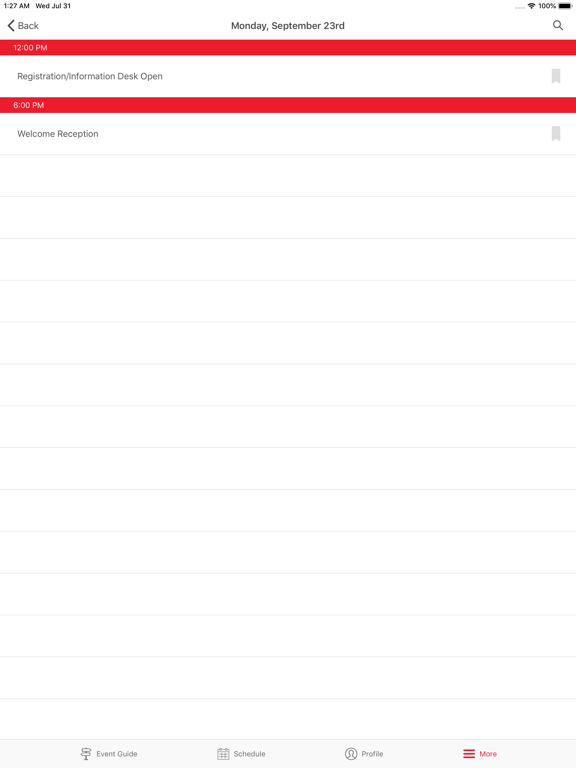Open Registration/Information Desk Open session details

point(288,76)
